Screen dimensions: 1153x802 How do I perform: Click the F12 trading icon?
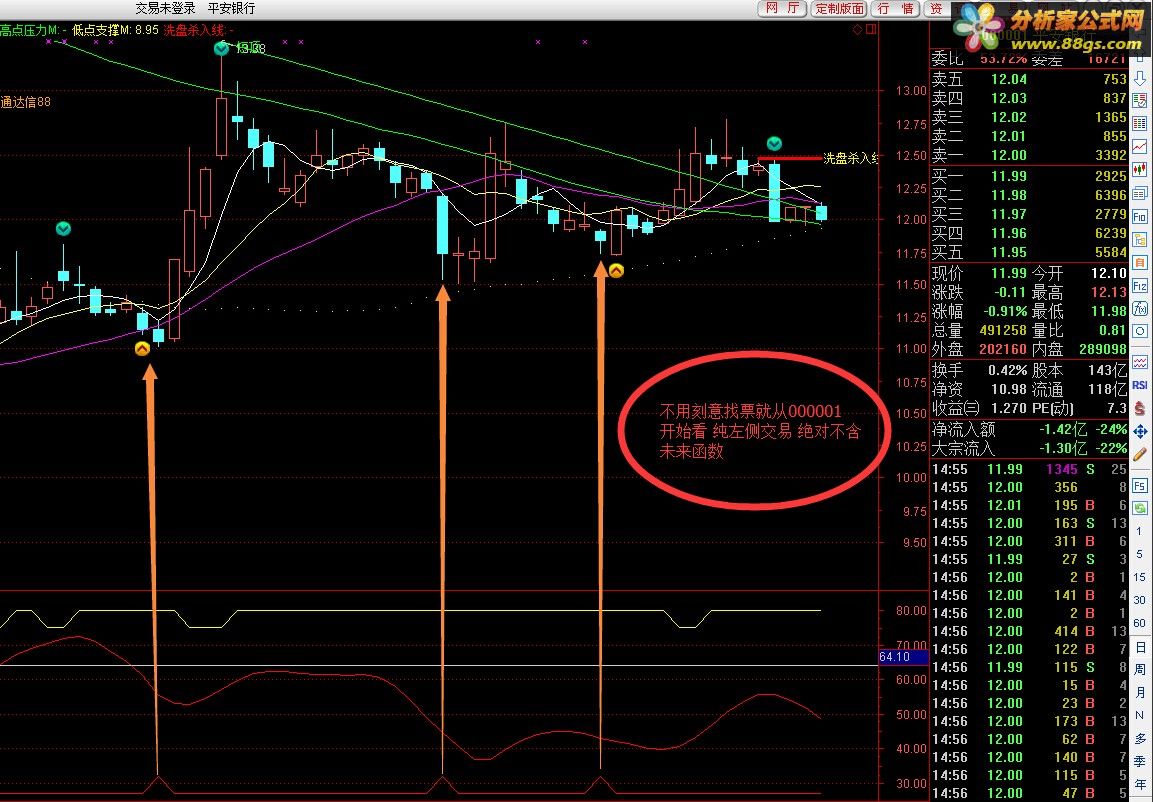coord(1140,285)
